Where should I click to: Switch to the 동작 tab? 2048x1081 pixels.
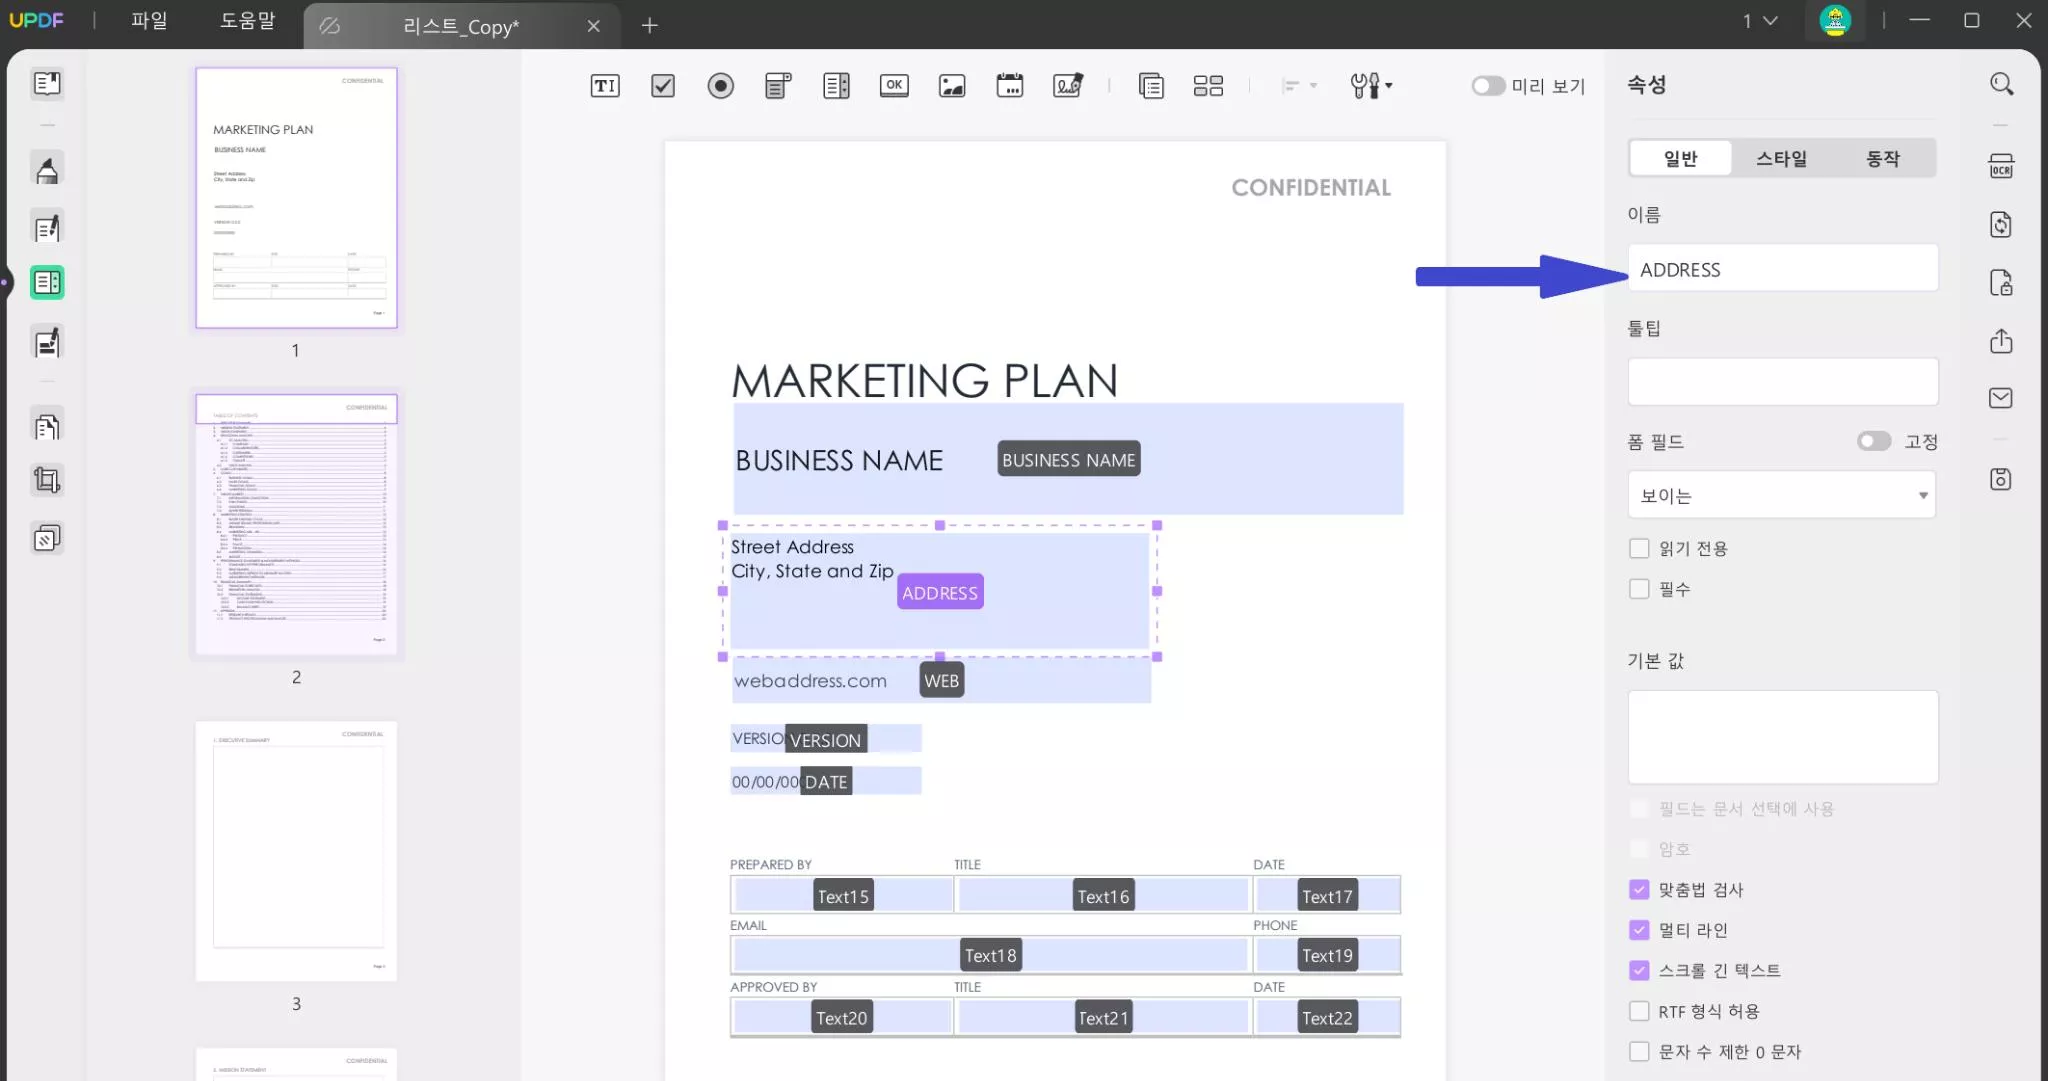pyautogui.click(x=1883, y=158)
